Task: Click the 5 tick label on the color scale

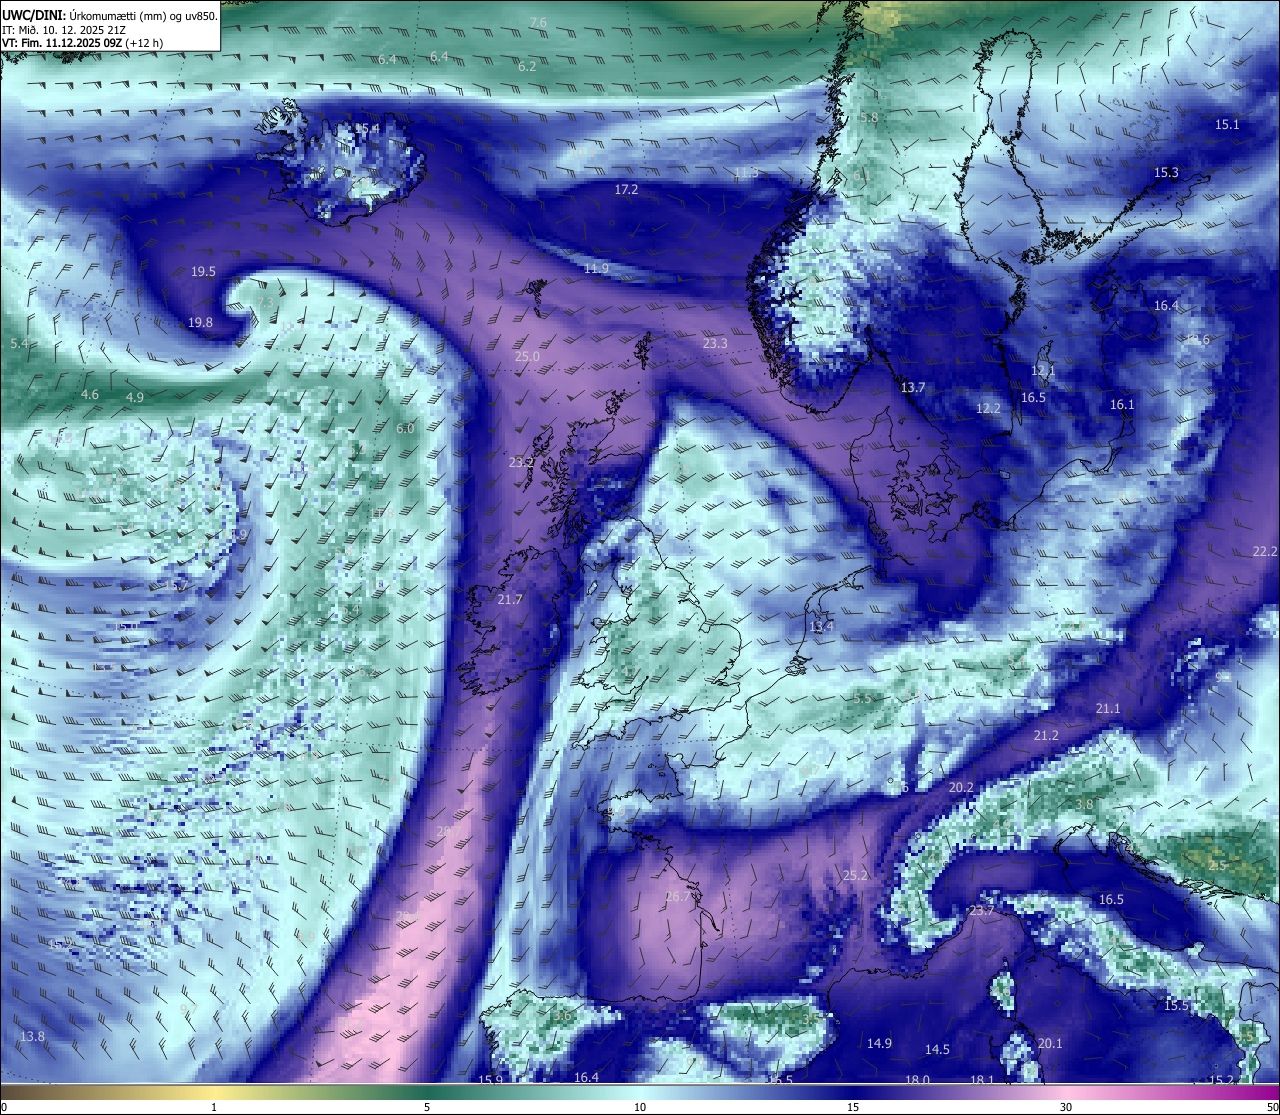Action: 427,1107
